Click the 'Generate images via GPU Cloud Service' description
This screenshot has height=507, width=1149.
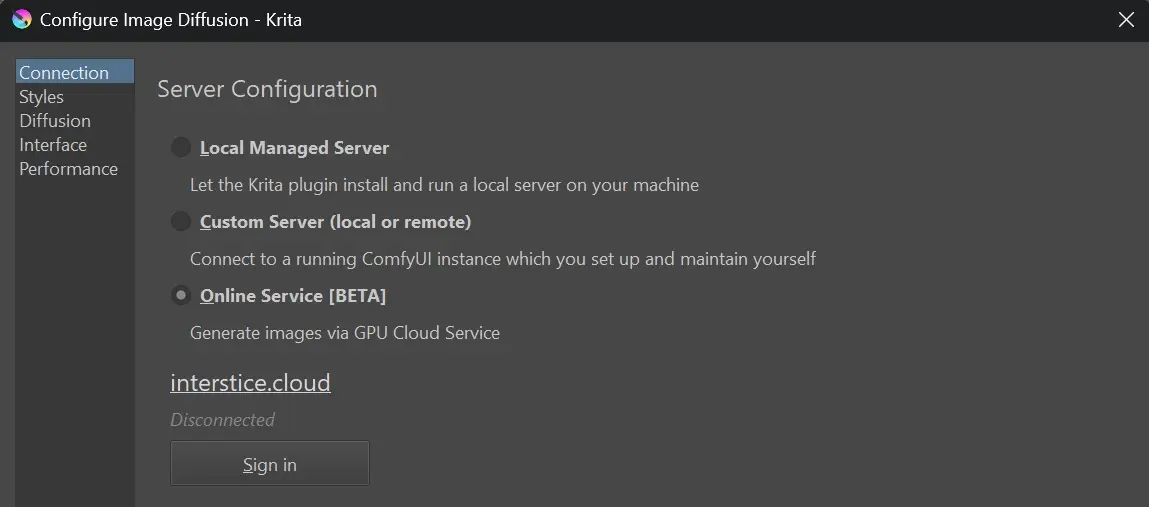[345, 333]
